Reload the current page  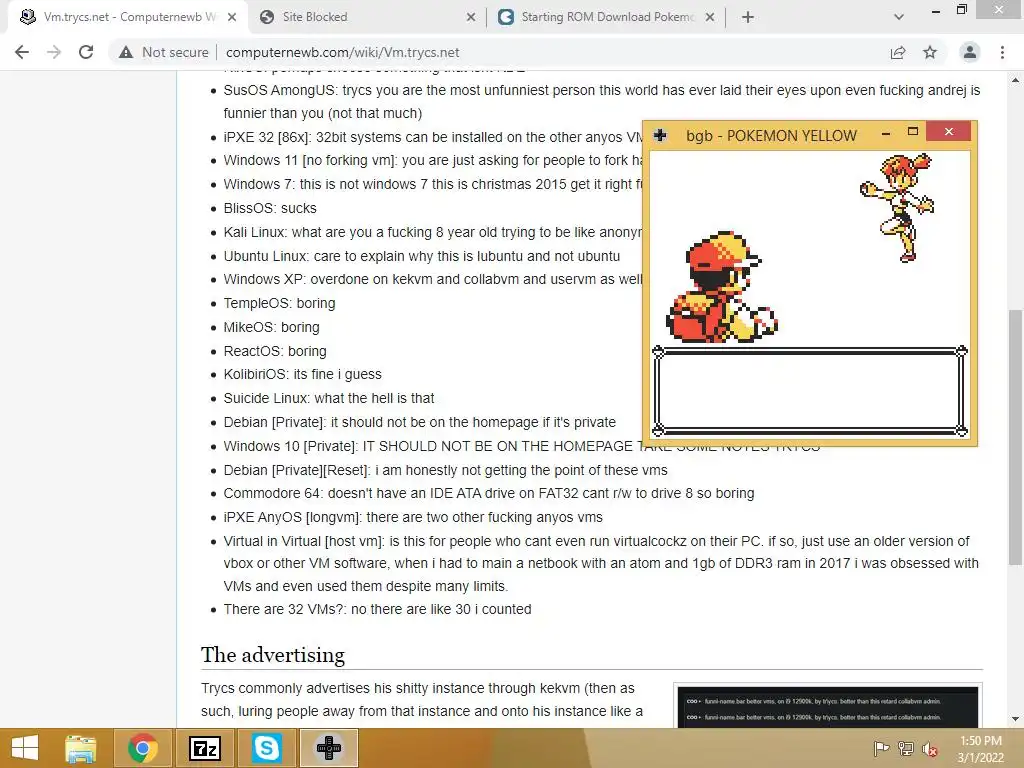[86, 52]
